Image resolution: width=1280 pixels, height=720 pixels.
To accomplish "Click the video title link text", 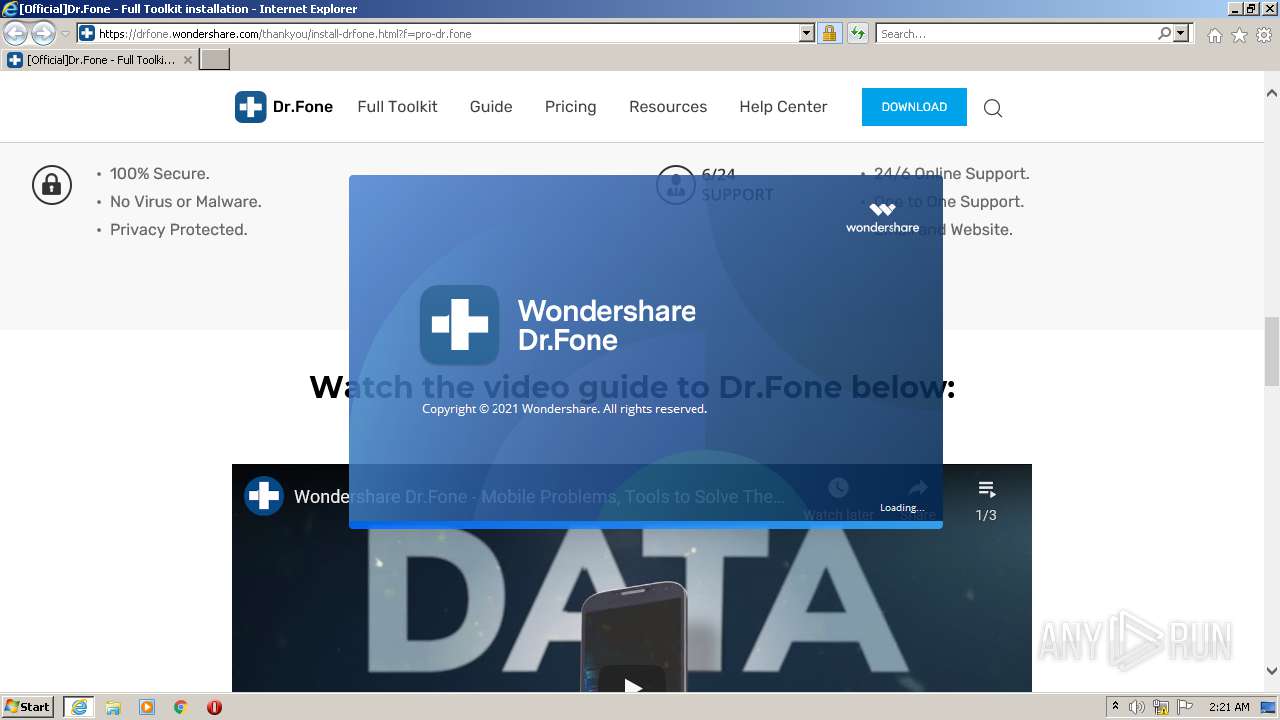I will 539,496.
